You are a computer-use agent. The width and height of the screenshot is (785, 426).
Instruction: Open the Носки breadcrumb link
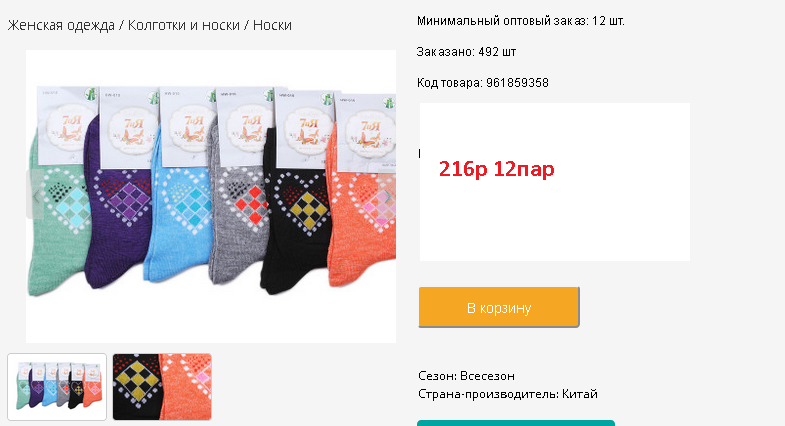(x=272, y=25)
